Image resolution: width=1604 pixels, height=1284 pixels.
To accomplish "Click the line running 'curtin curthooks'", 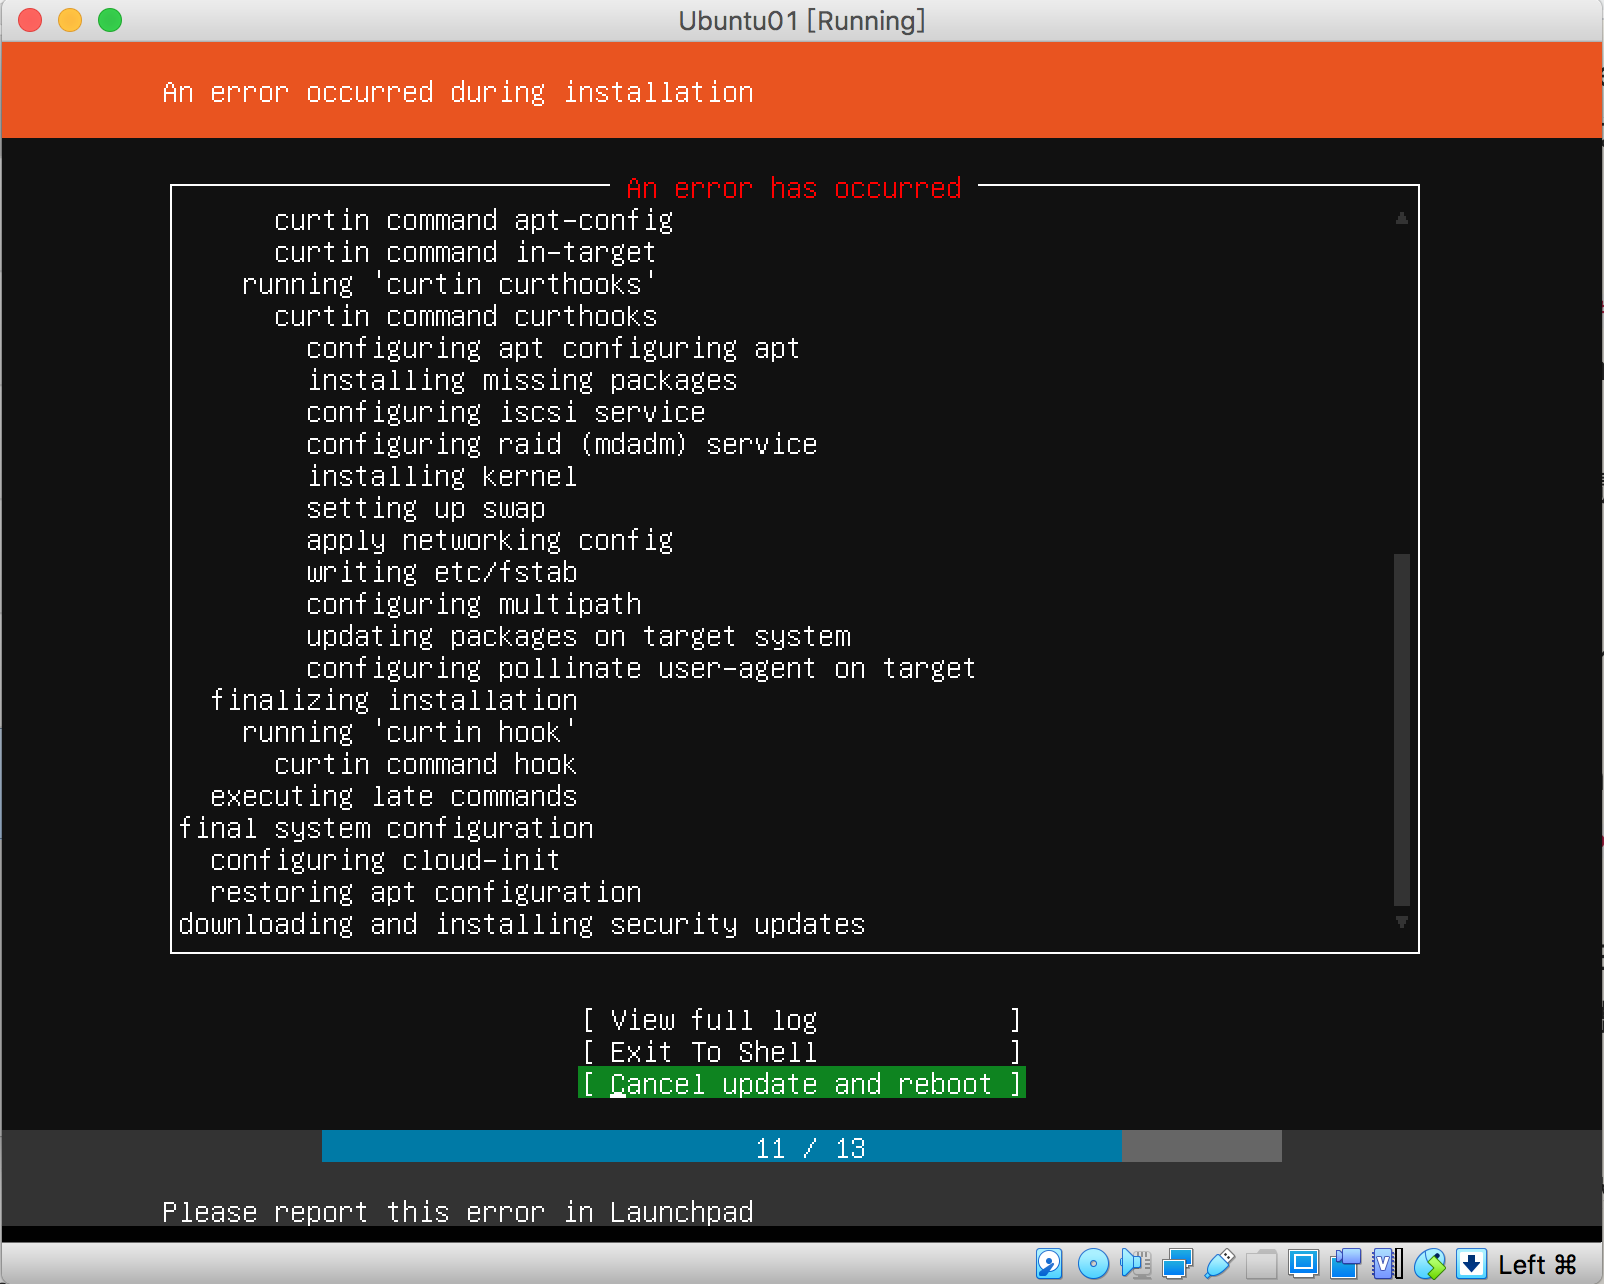I will click(x=449, y=284).
